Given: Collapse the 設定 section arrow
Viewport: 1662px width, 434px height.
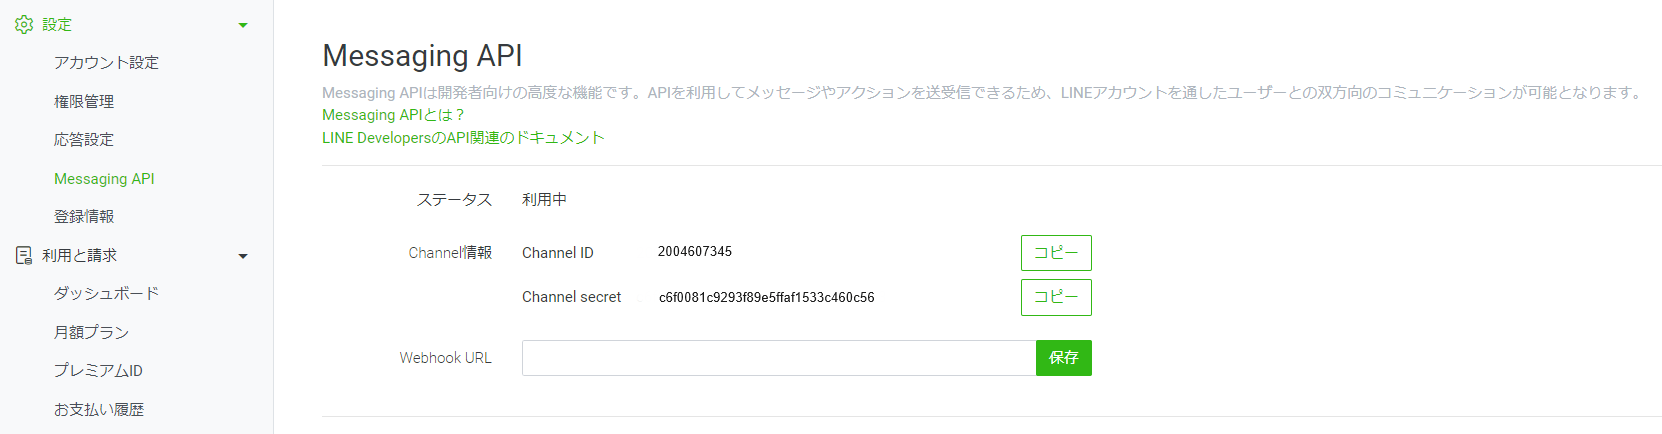Looking at the screenshot, I should coord(243,25).
